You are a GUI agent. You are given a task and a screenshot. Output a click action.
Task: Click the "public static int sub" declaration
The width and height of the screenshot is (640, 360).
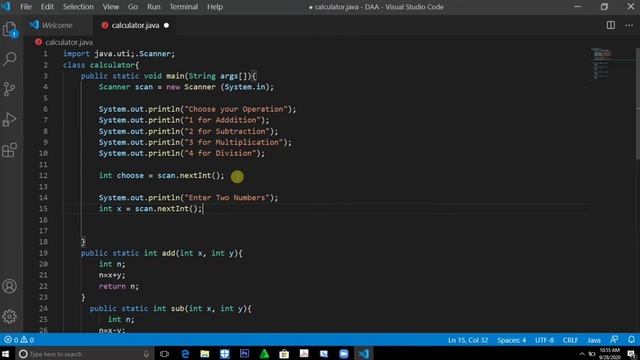tap(170, 309)
